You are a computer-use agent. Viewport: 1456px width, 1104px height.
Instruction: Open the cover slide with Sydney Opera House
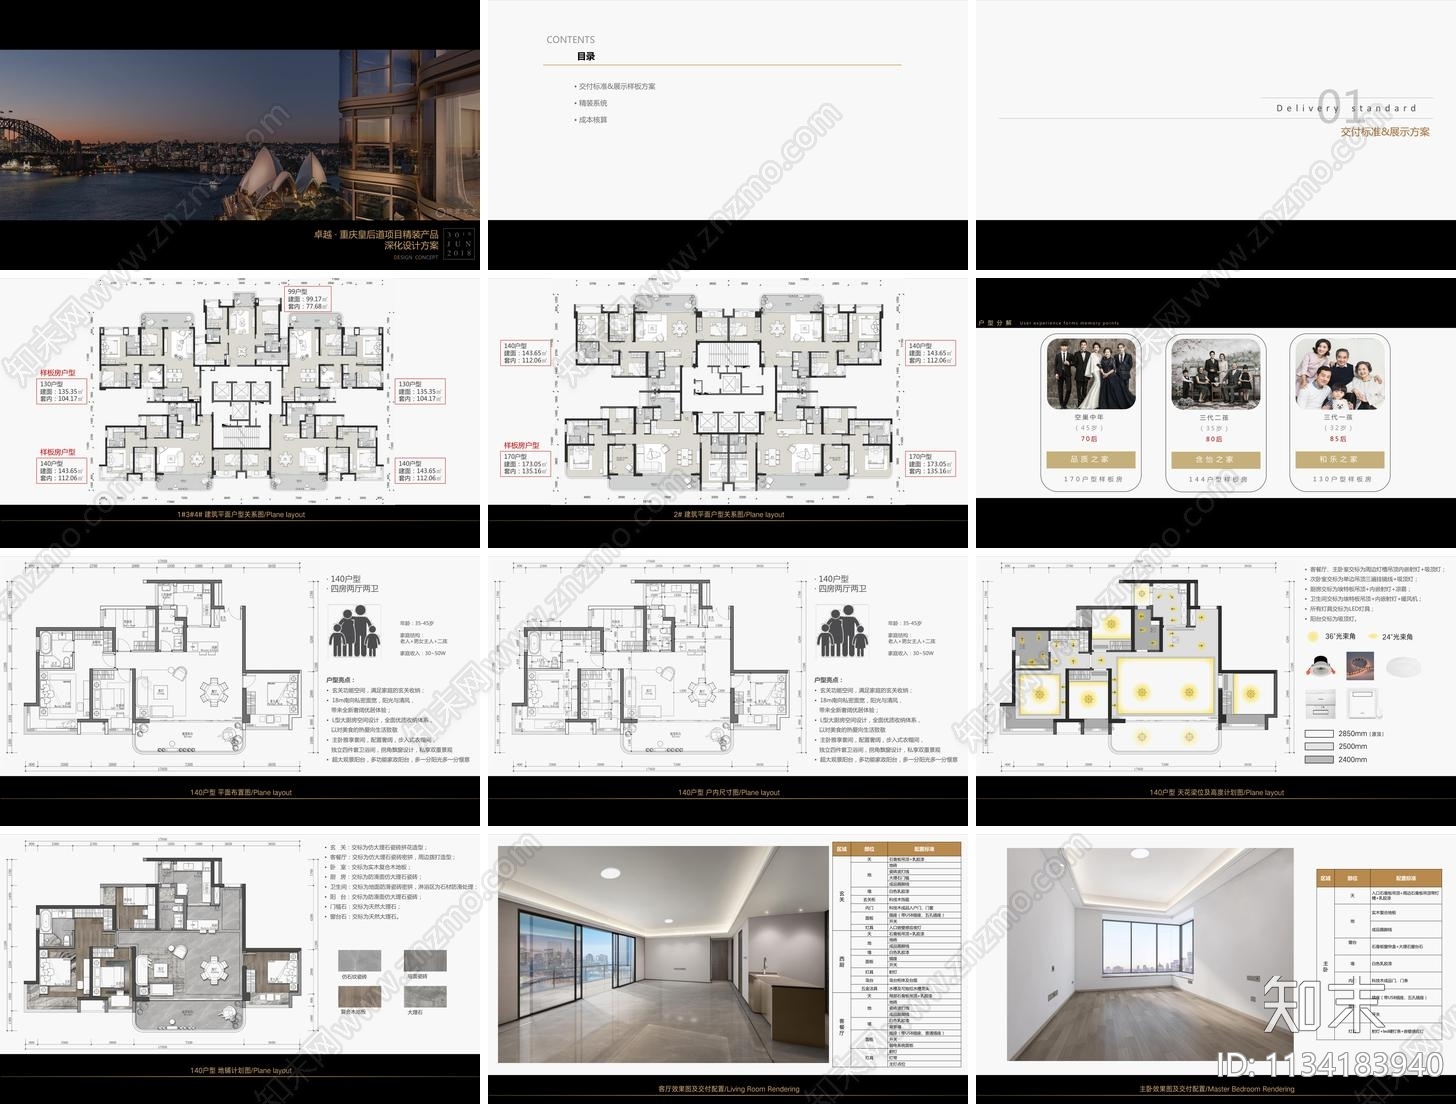(x=240, y=135)
